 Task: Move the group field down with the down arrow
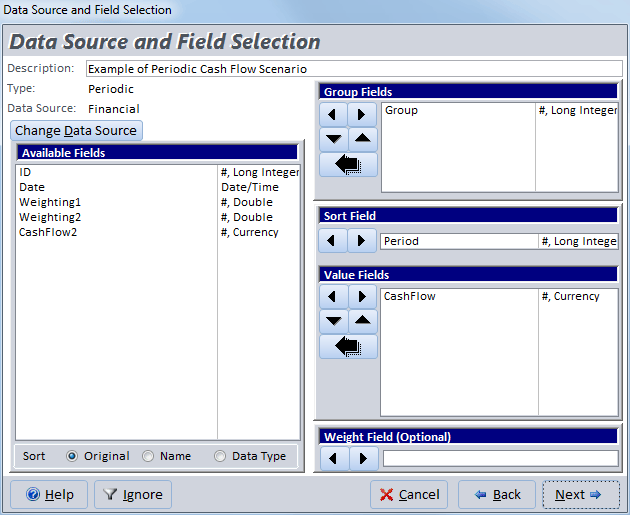coord(334,139)
